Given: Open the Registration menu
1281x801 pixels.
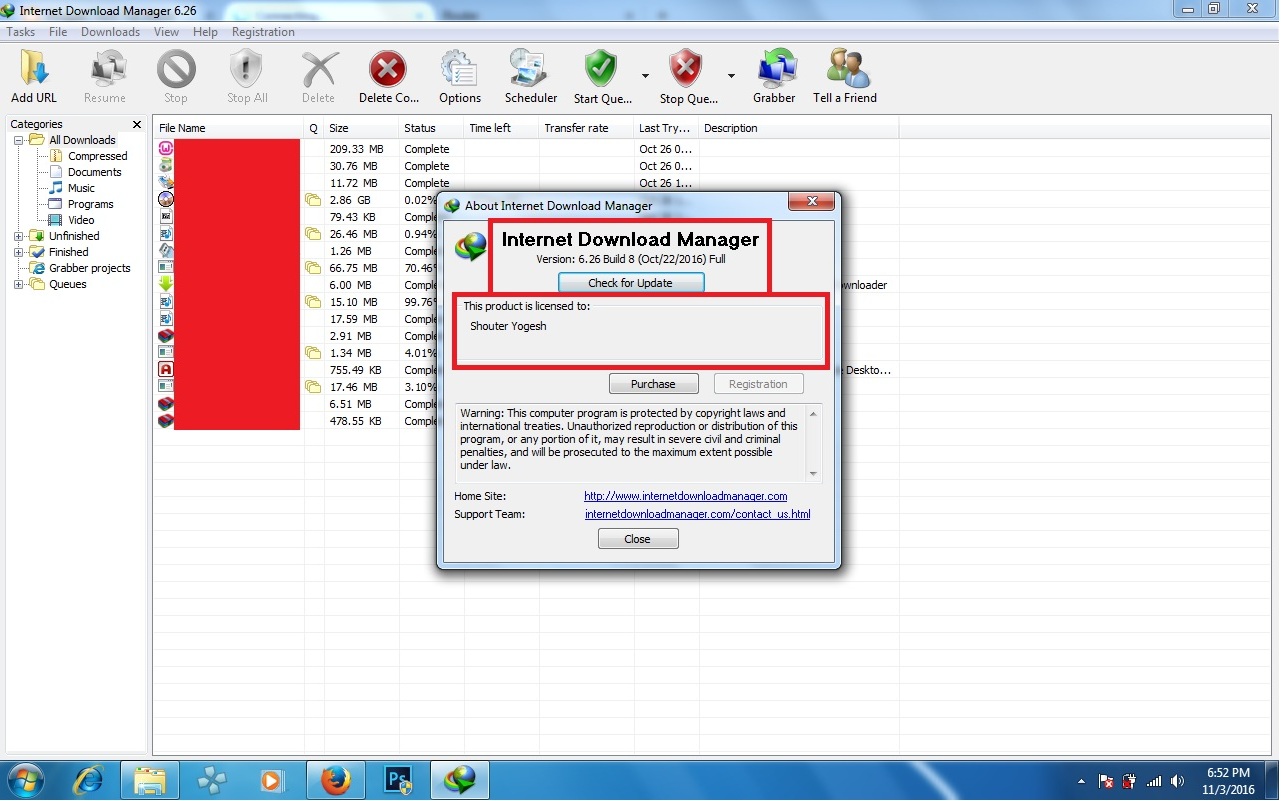Looking at the screenshot, I should (263, 32).
